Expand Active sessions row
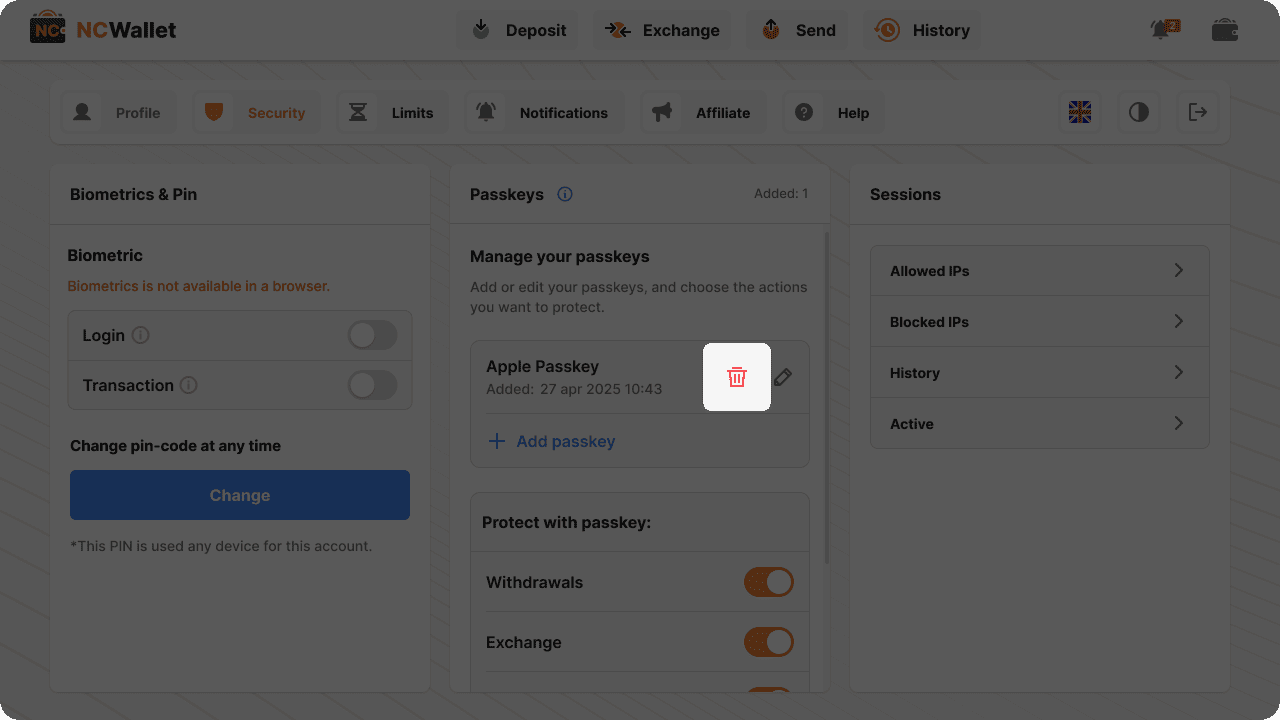Screen dimensions: 1280x720 point(1039,424)
